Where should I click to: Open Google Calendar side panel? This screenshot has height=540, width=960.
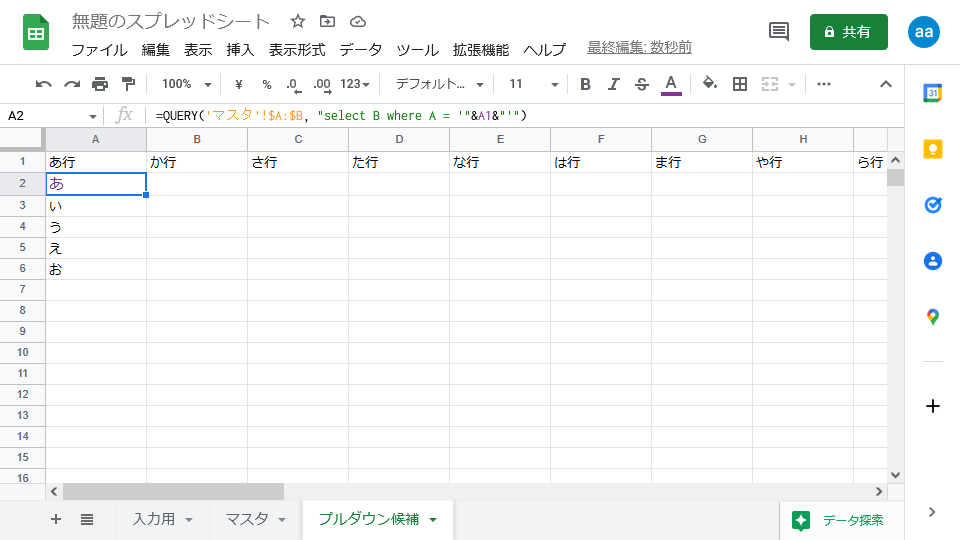point(932,93)
